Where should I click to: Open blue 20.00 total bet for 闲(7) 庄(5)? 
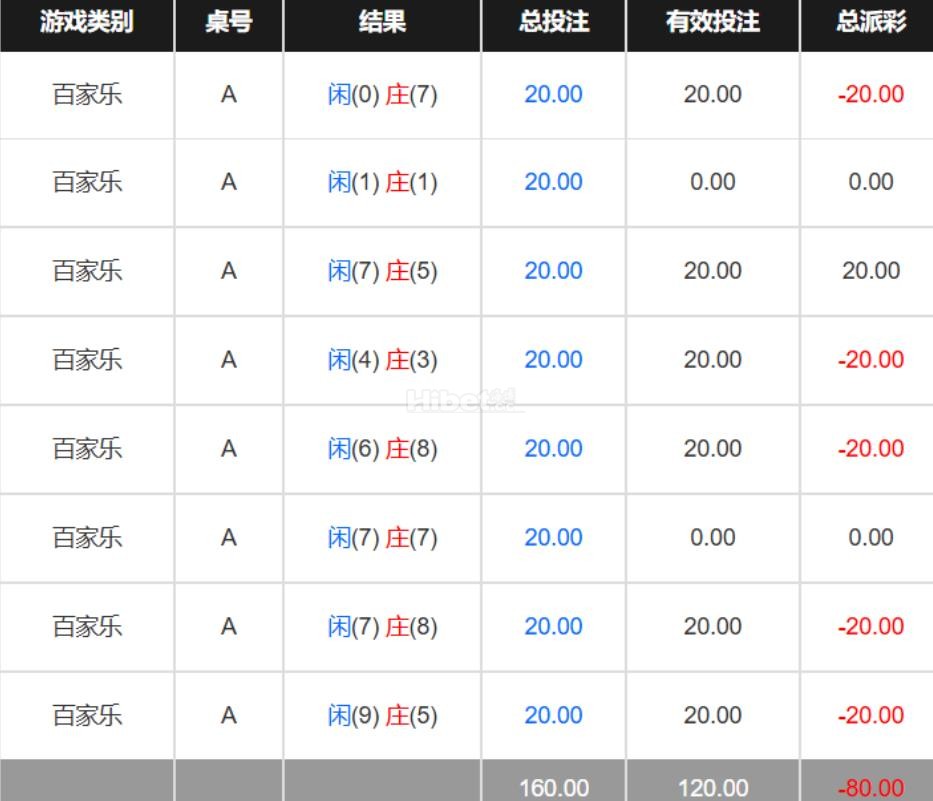[x=553, y=271]
